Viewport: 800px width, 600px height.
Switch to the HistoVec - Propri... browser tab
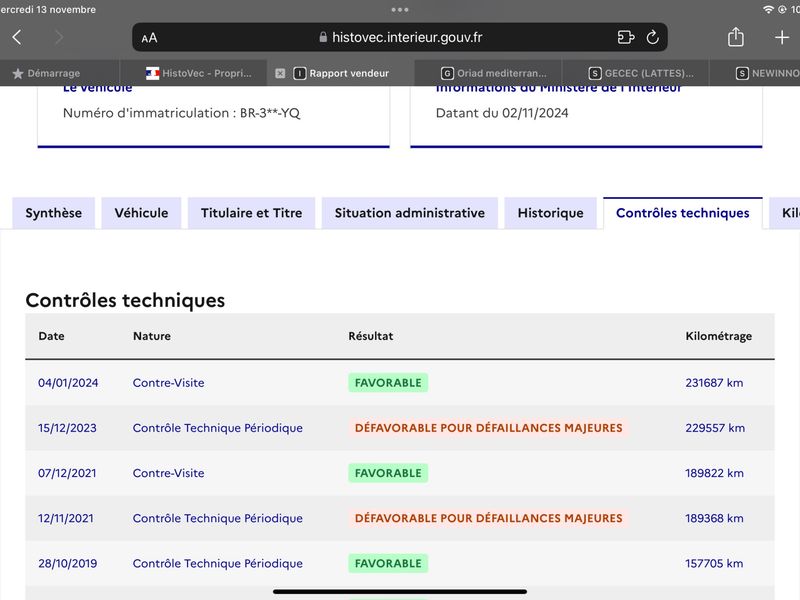point(193,73)
